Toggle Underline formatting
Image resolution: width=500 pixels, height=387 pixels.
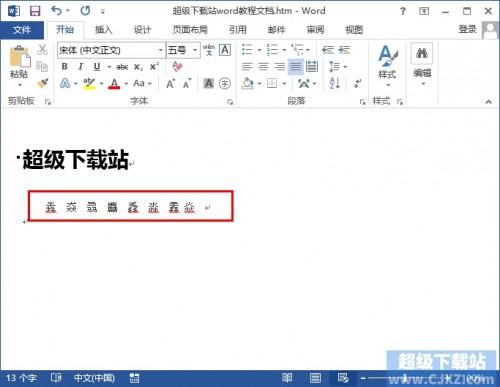(x=97, y=67)
